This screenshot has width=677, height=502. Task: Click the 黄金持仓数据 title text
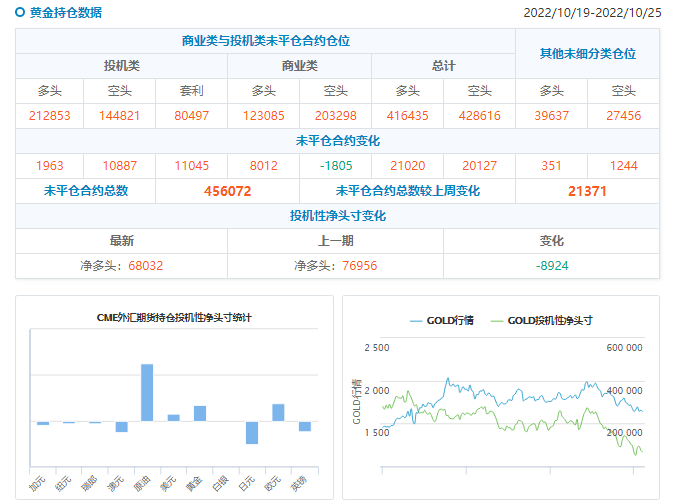[x=66, y=13]
